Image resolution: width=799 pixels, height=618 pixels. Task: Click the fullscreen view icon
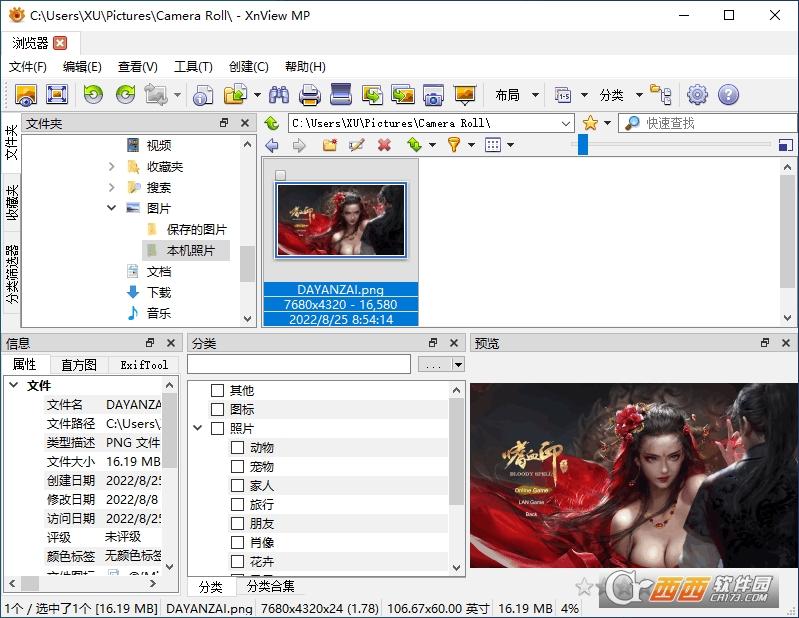[x=57, y=95]
